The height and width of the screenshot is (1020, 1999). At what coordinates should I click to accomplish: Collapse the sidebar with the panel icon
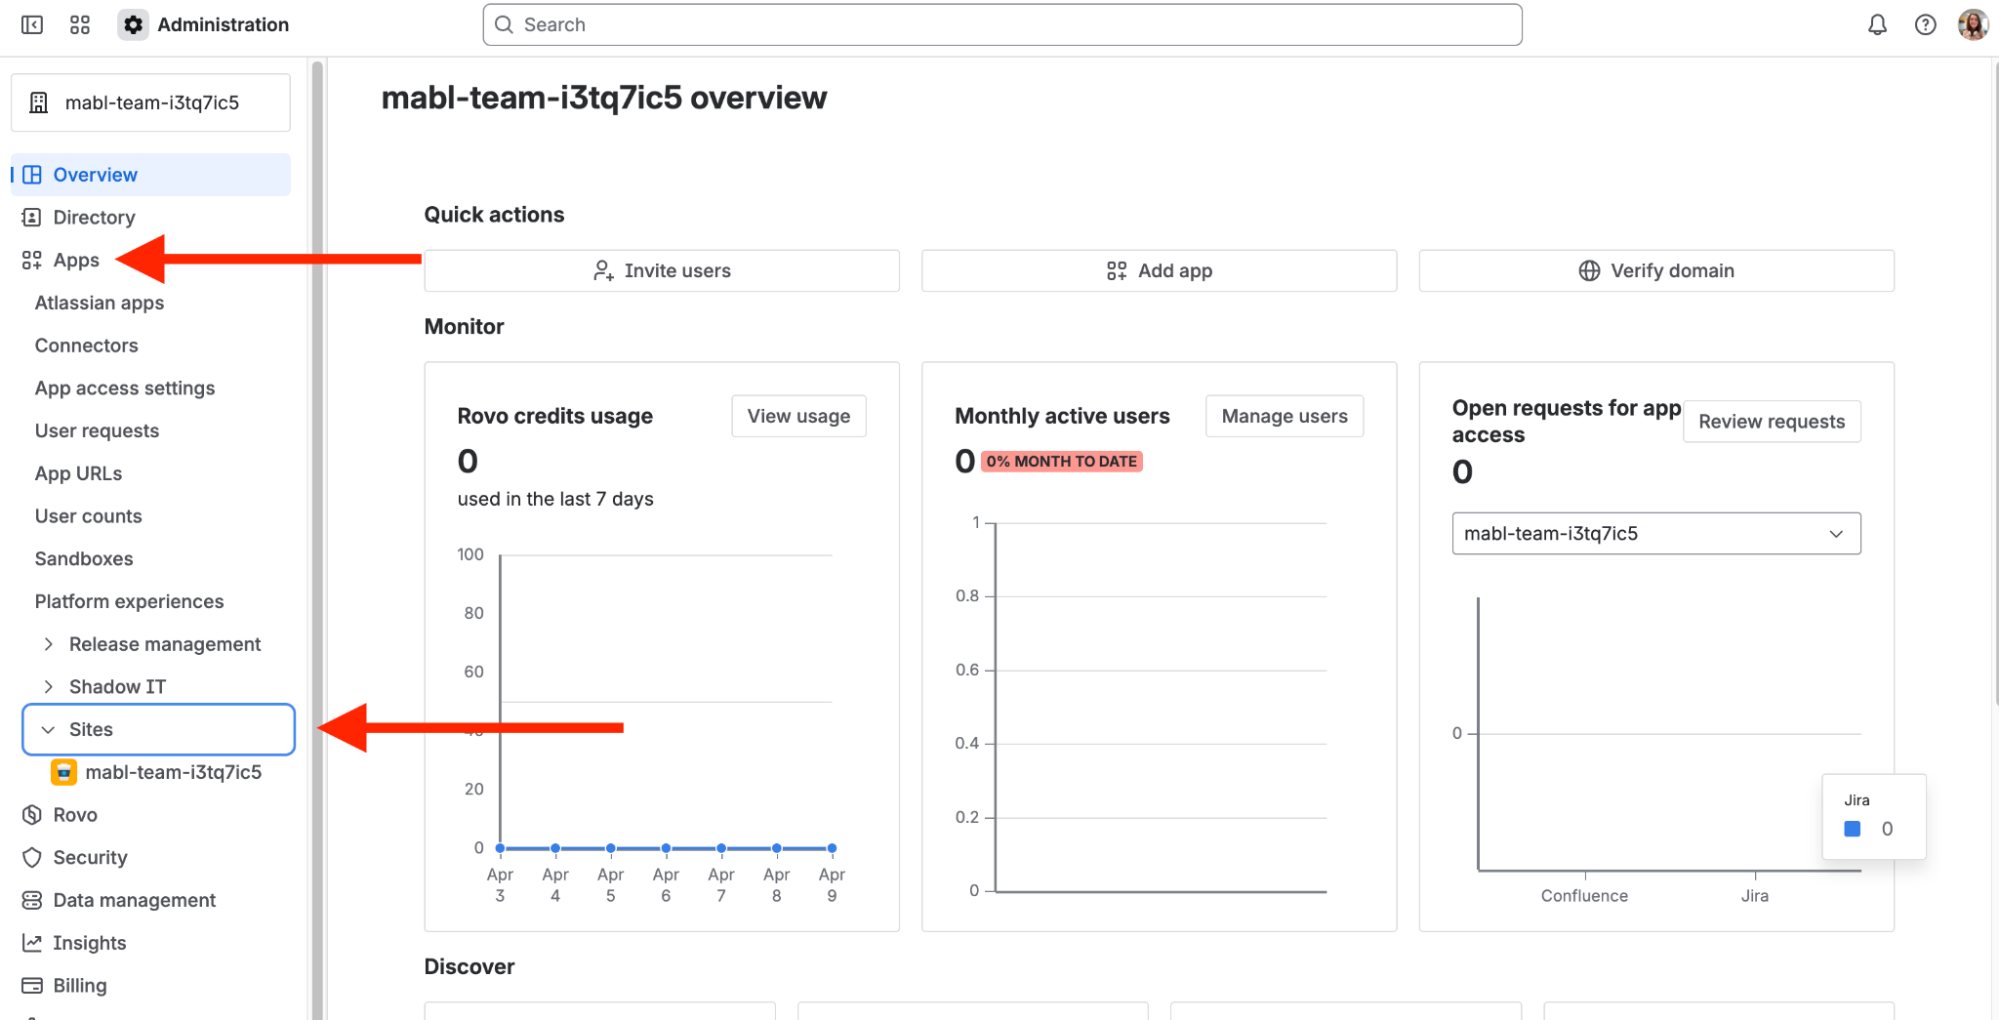tap(32, 25)
